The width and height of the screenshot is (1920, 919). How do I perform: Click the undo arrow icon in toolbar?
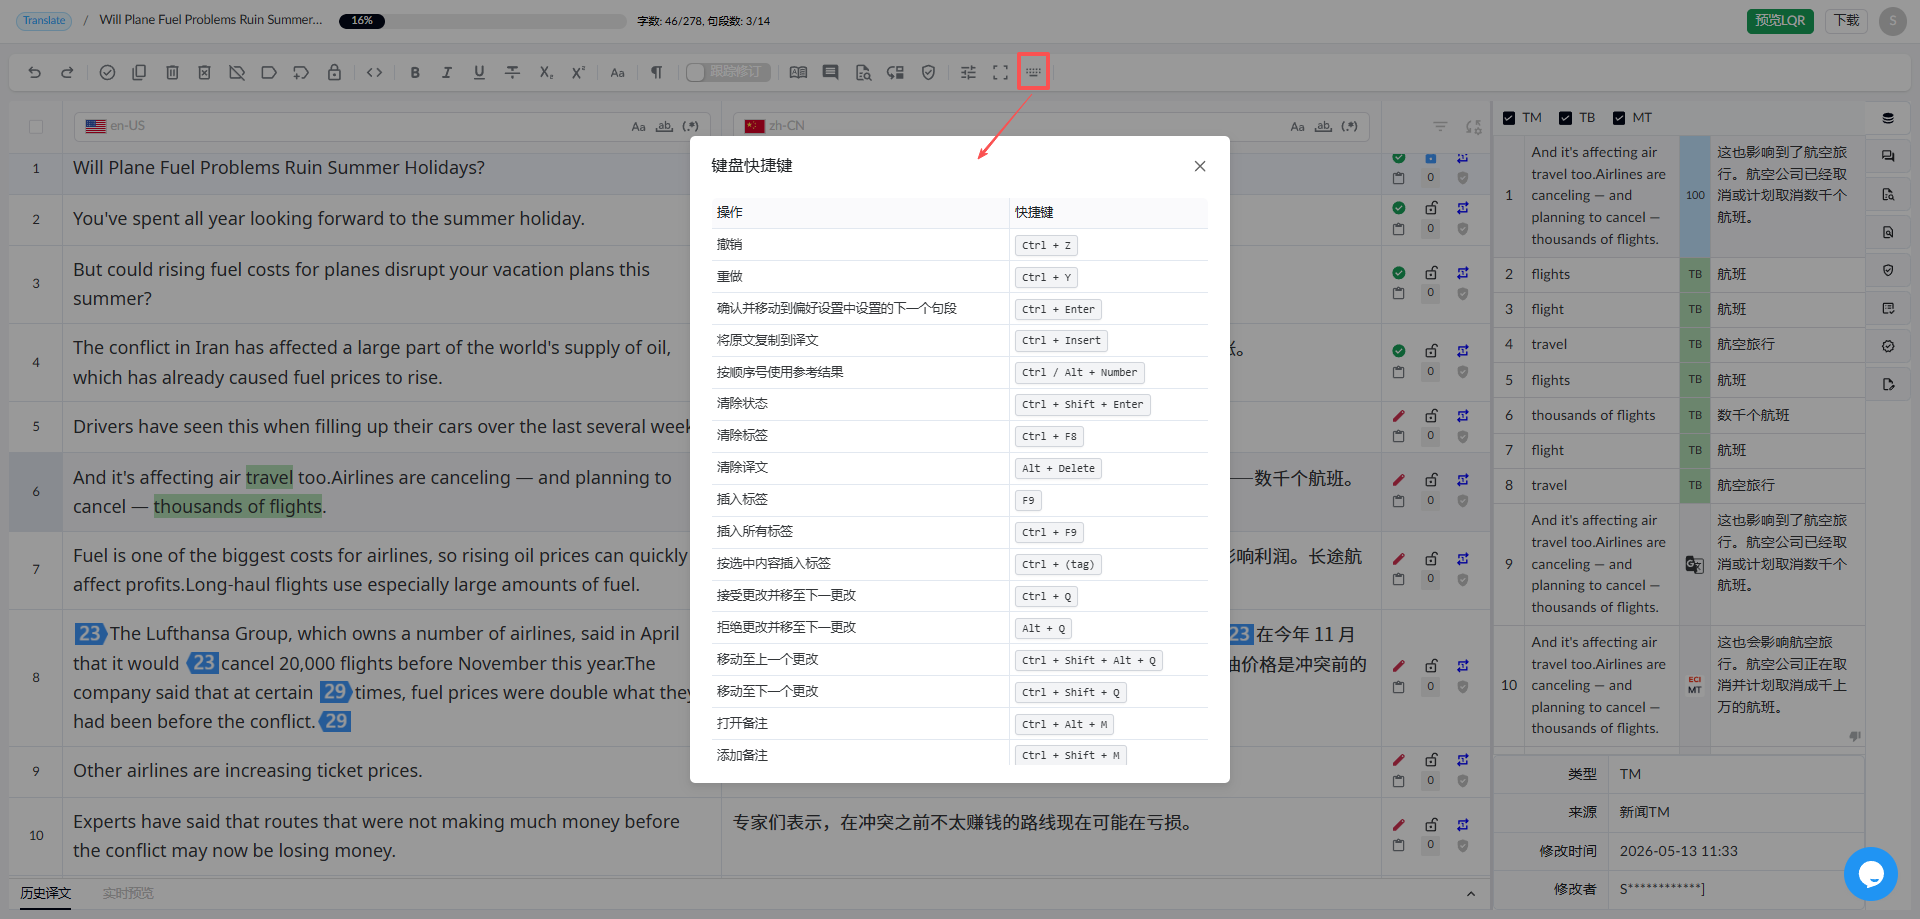click(35, 72)
